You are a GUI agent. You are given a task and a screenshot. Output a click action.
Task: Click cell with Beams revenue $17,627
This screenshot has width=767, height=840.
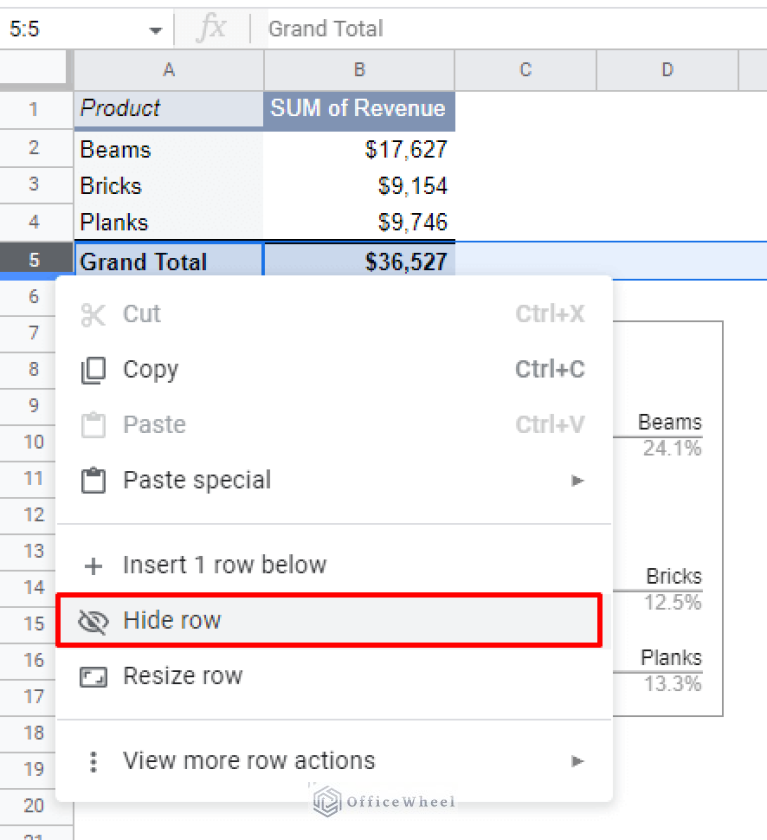pos(358,150)
